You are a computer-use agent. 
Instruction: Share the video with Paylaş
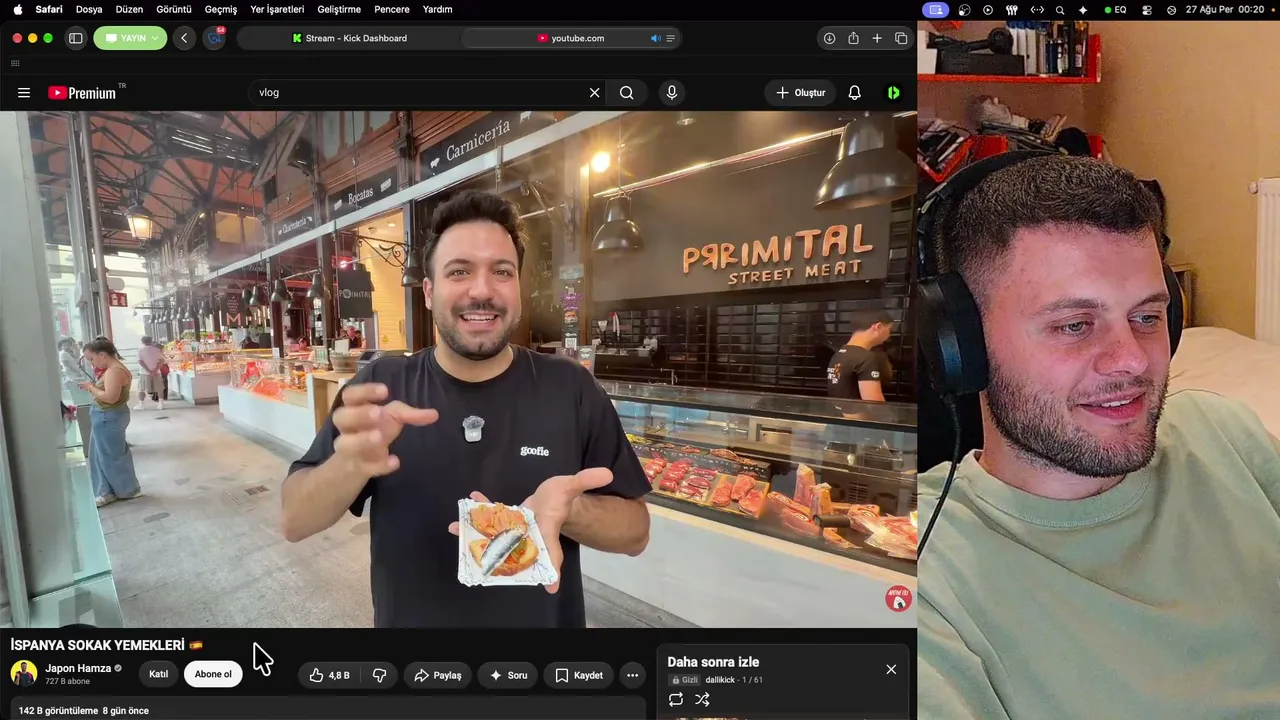coord(438,675)
